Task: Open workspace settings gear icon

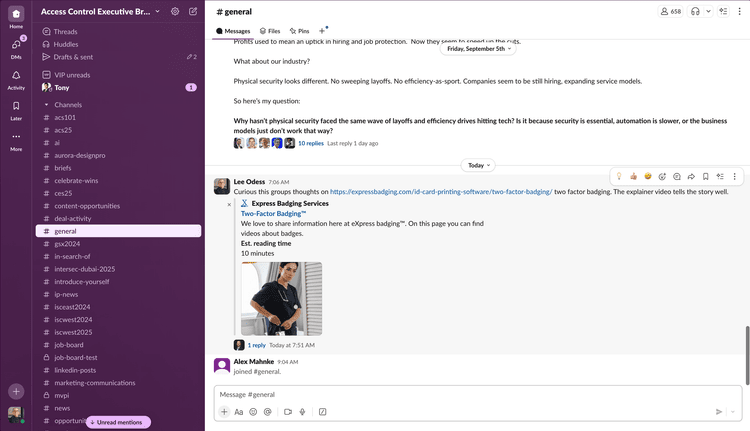Action: tap(175, 11)
